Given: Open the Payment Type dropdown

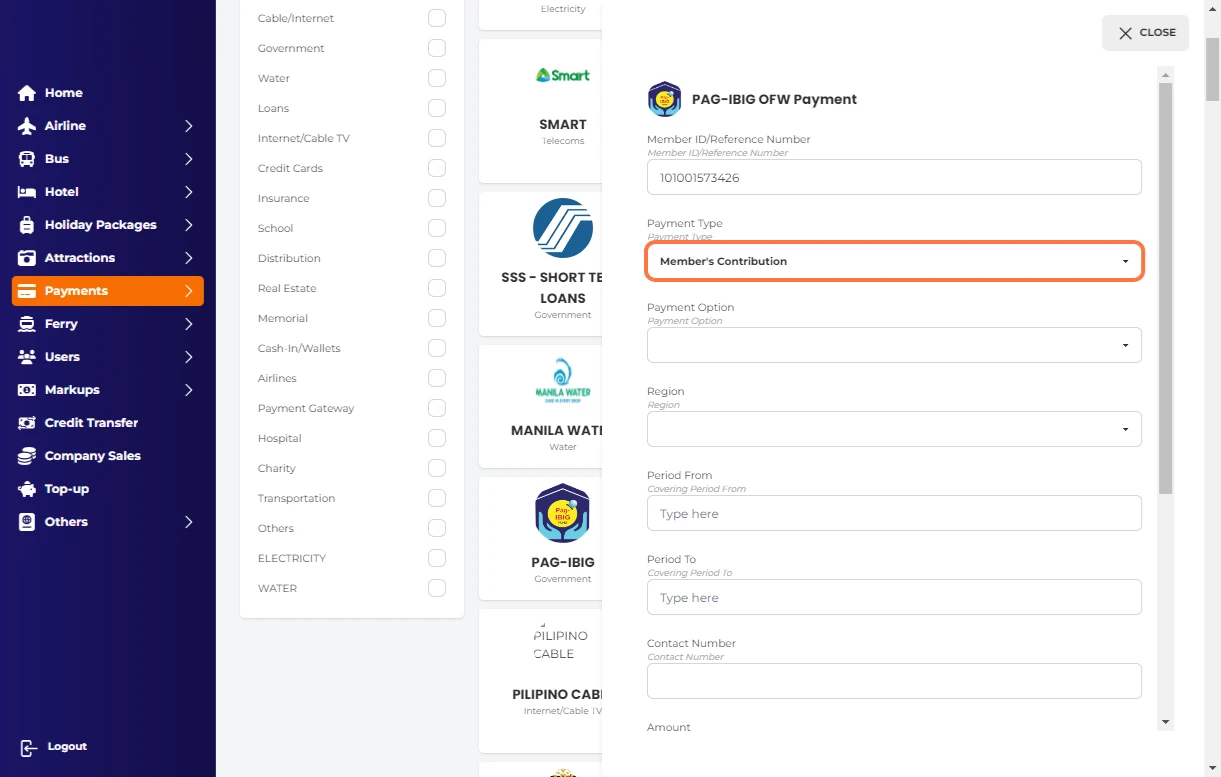Looking at the screenshot, I should [894, 261].
